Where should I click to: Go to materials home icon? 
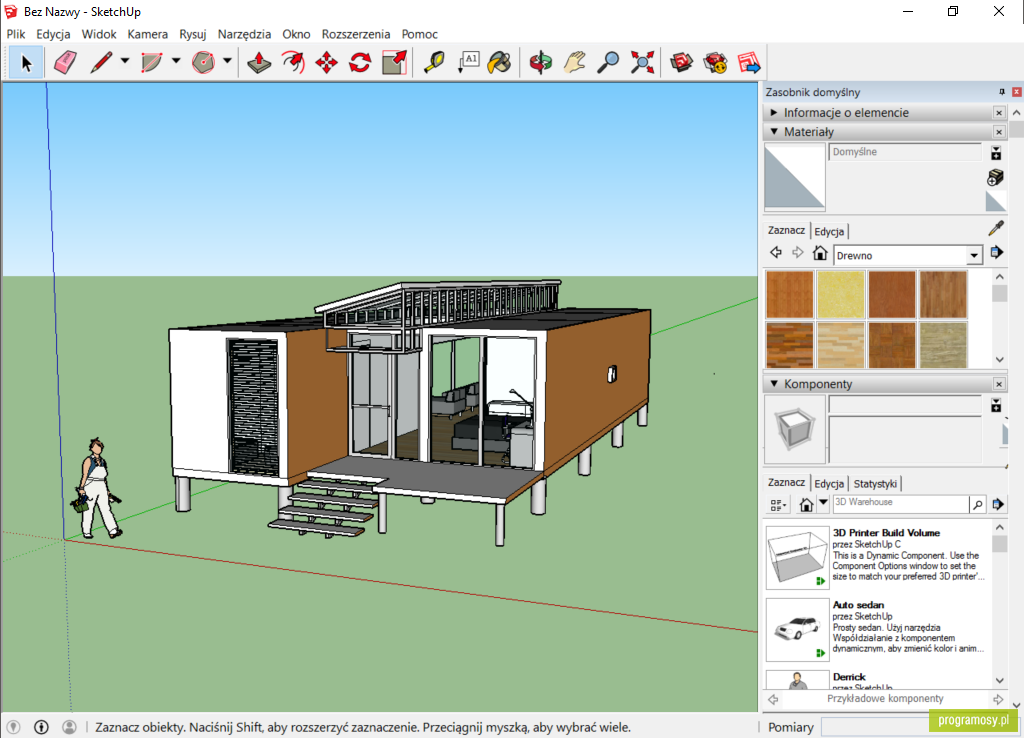pos(820,253)
